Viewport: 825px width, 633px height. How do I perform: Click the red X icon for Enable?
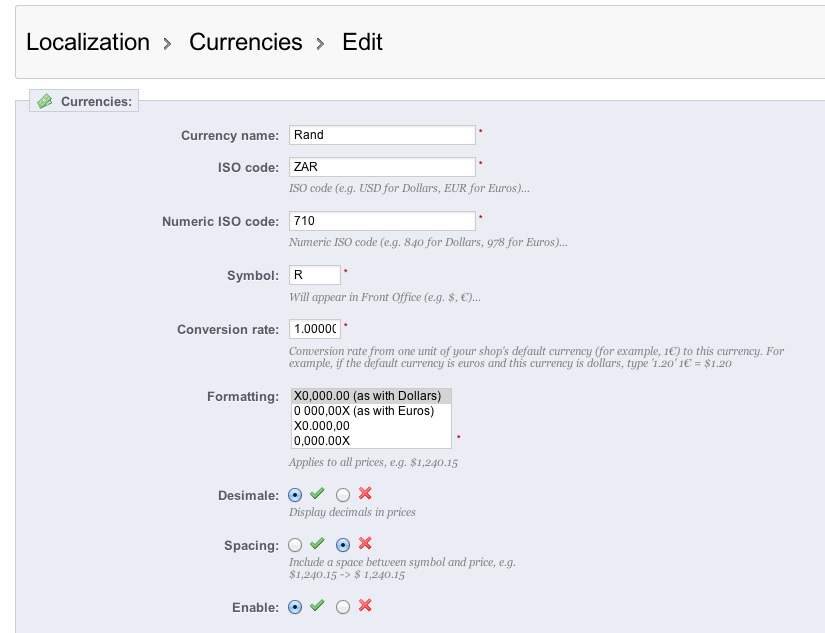coord(365,606)
